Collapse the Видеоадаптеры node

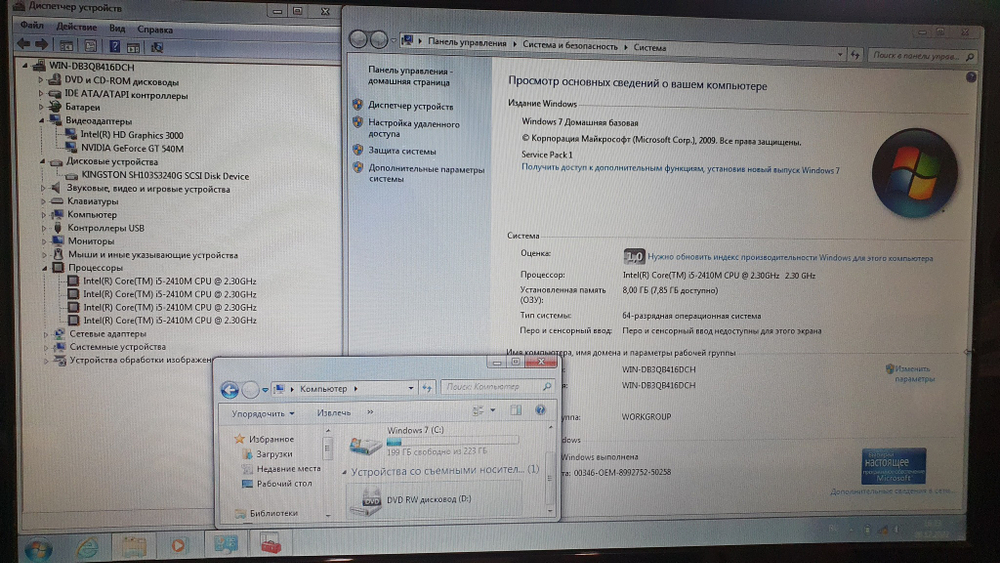41,121
